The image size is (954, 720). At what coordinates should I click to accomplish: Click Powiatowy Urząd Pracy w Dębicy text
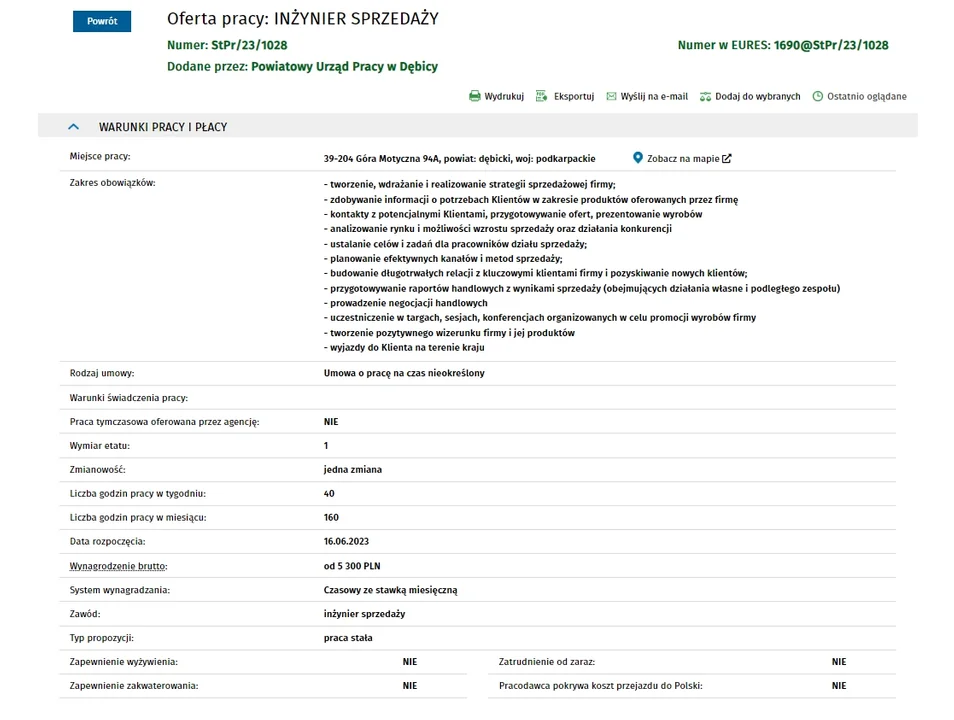[344, 66]
